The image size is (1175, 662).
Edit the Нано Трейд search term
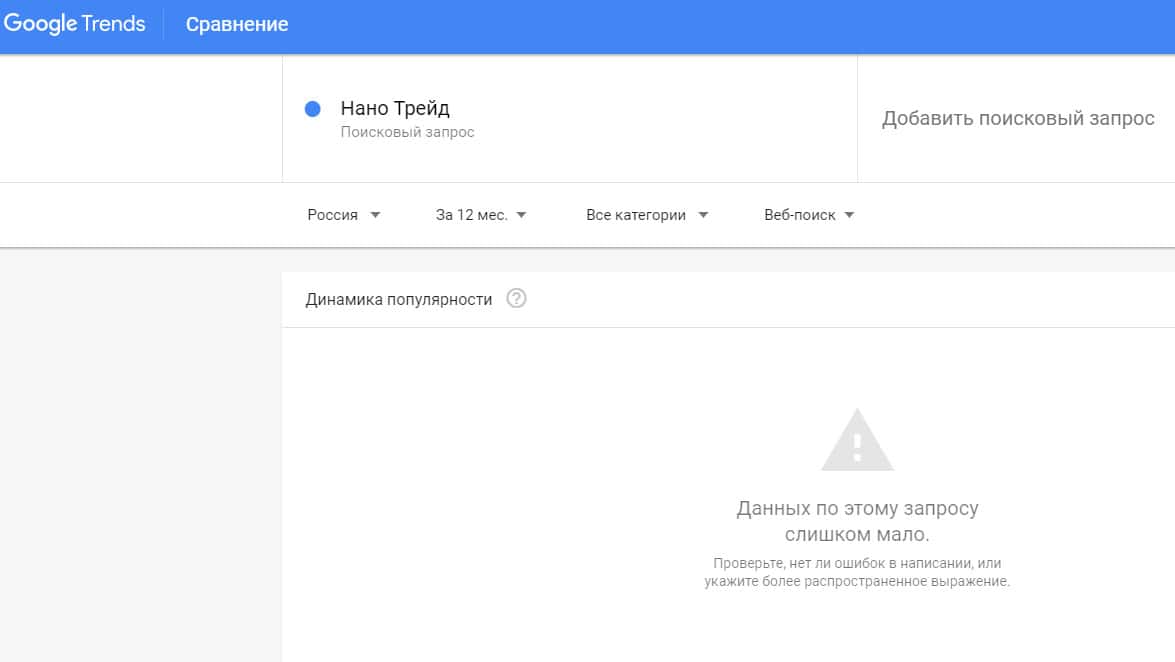coord(395,108)
